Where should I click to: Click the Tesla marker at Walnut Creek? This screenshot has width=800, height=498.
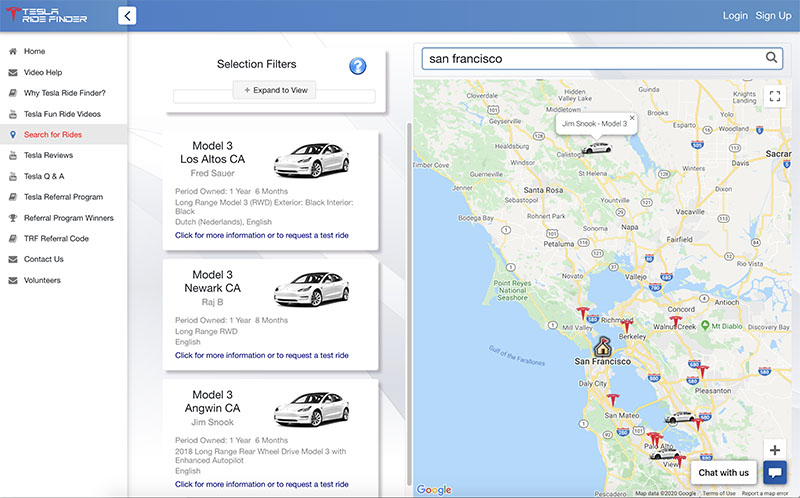click(x=676, y=322)
